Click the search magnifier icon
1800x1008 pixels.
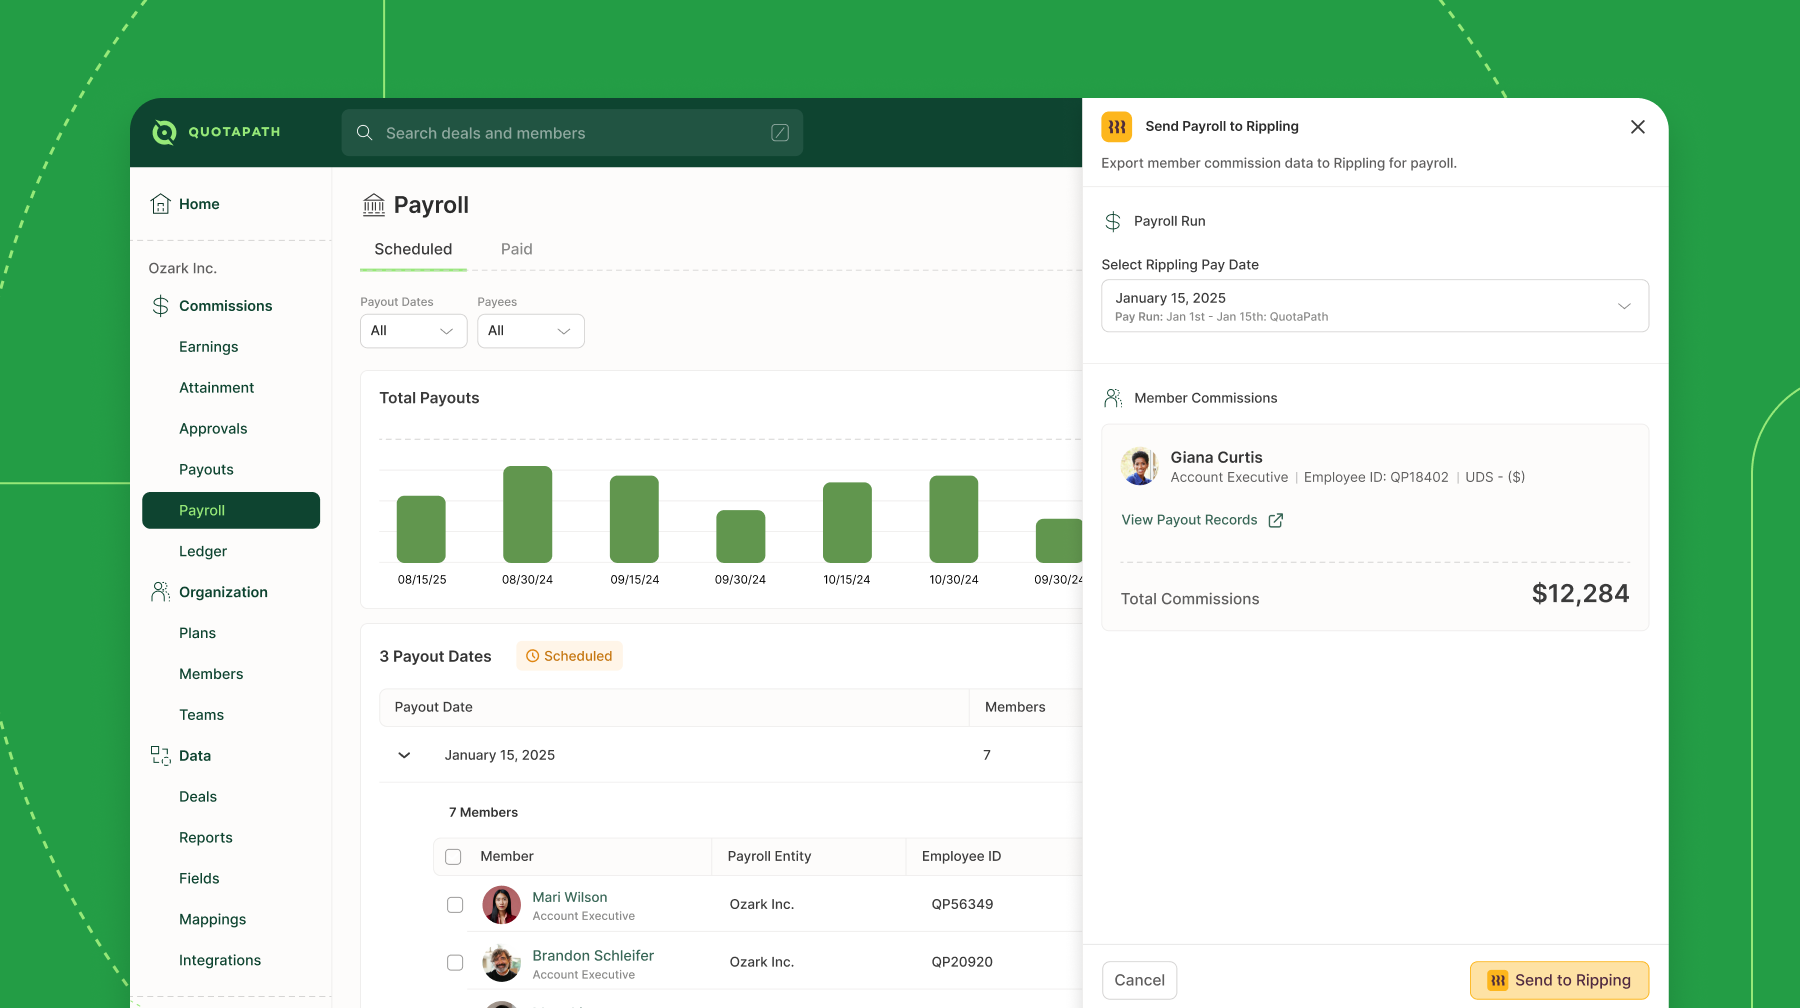pos(365,133)
